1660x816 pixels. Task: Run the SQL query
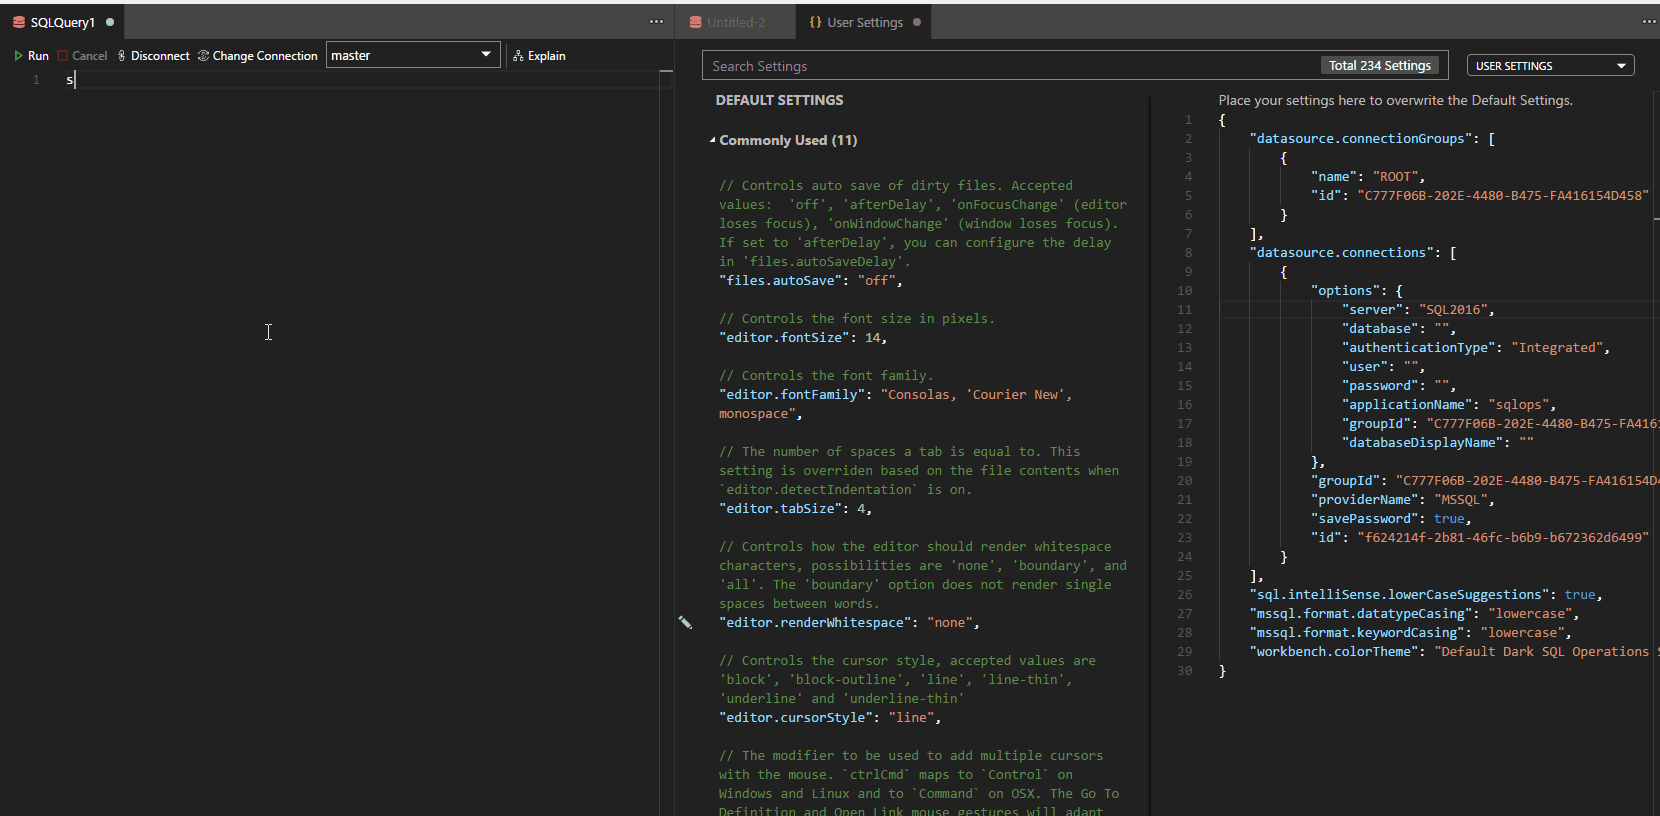(x=31, y=56)
